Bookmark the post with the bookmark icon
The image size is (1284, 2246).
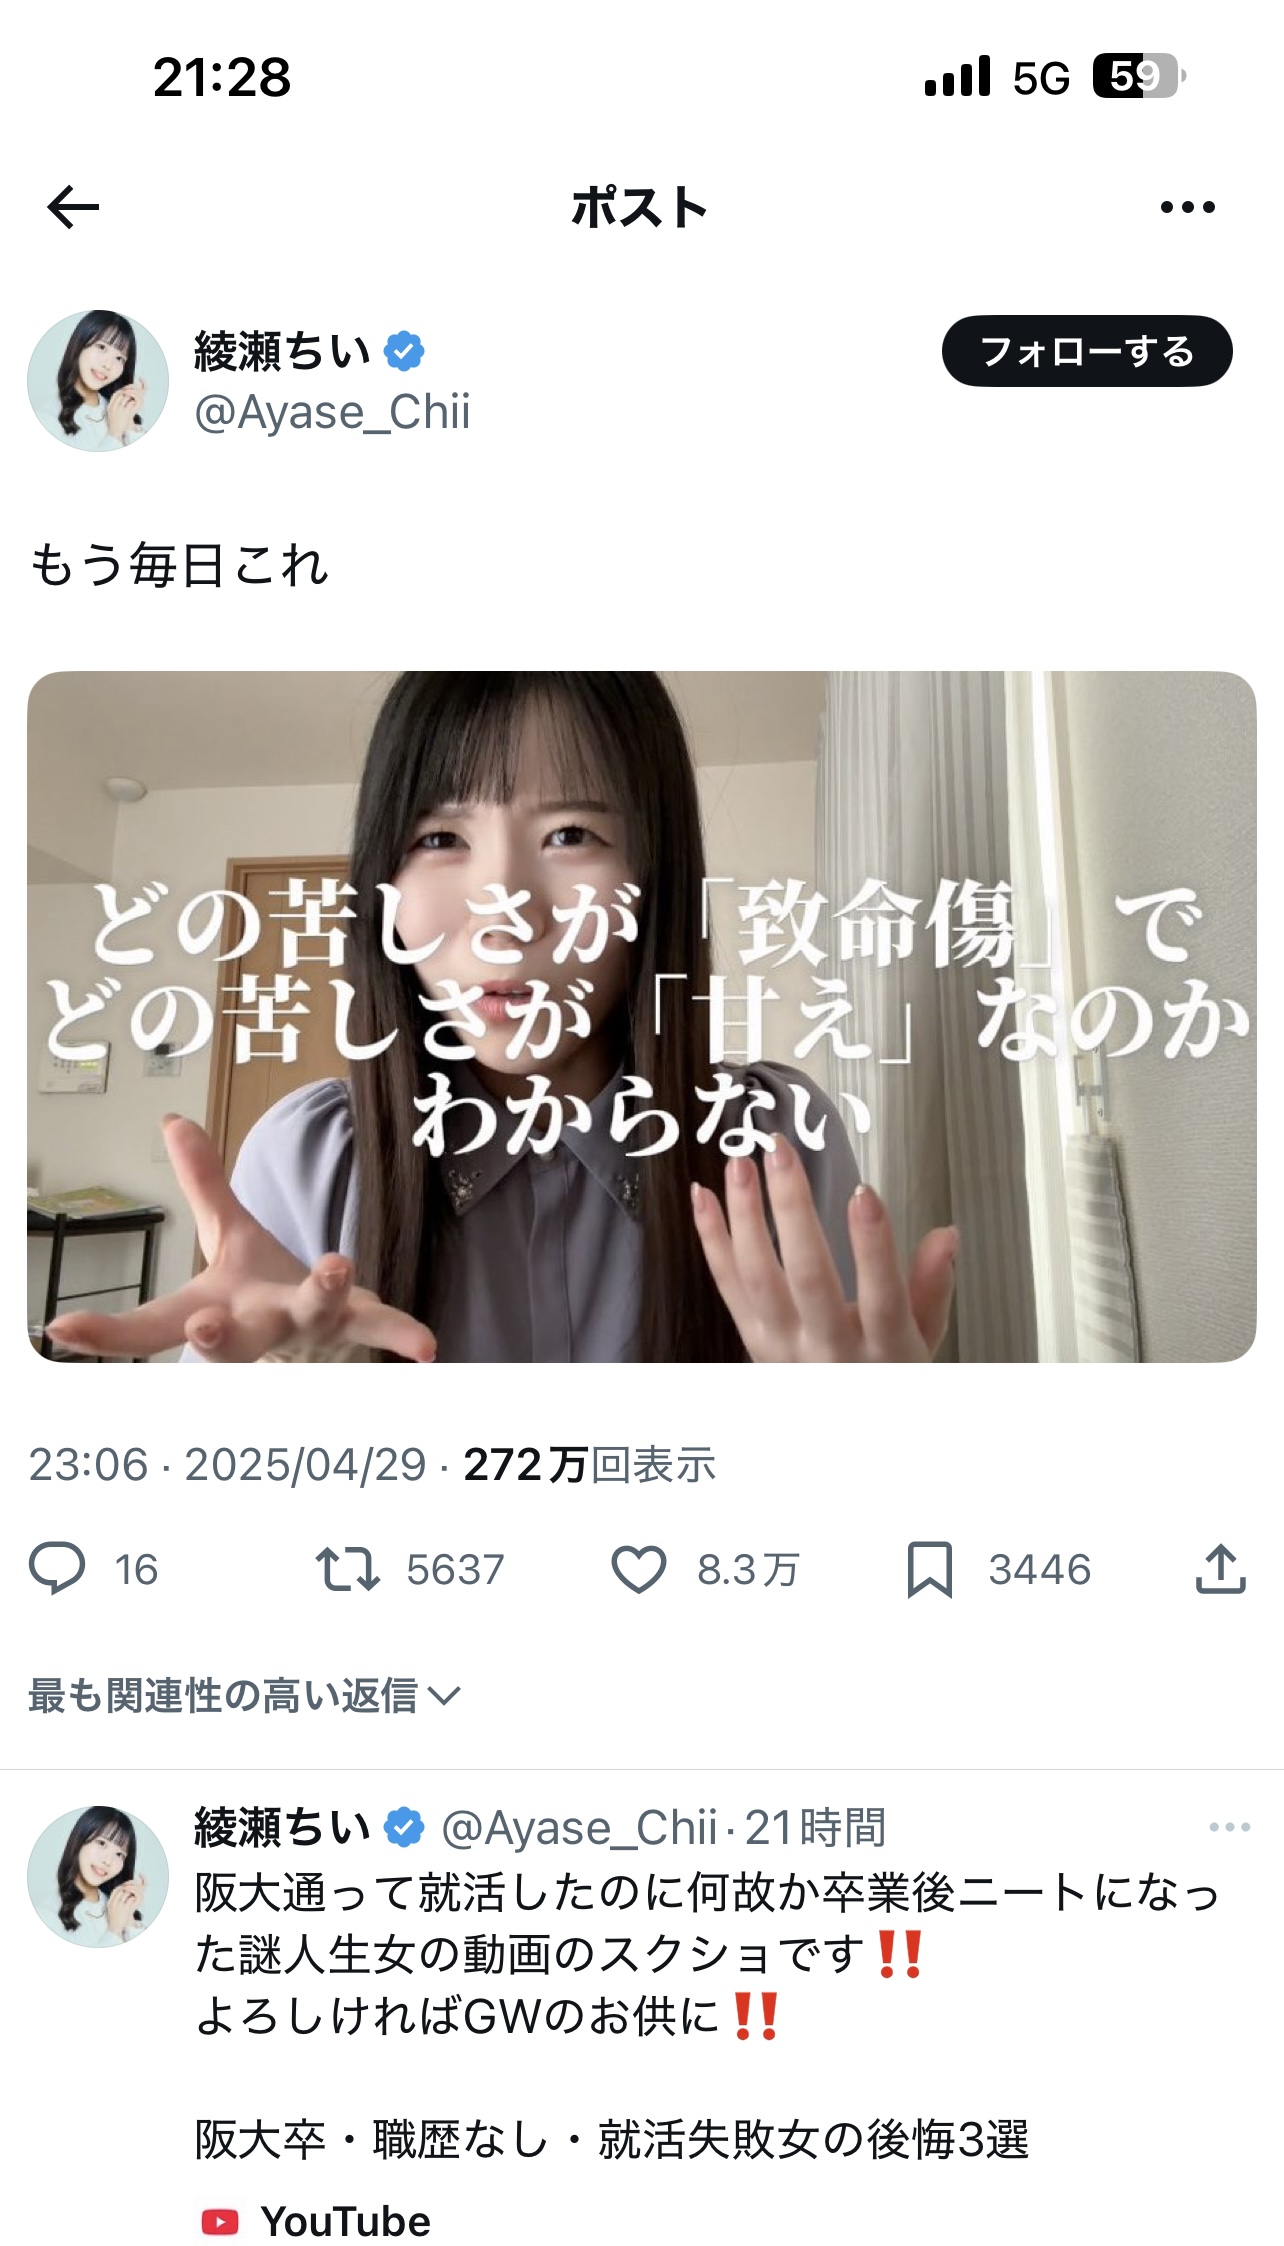(929, 1569)
